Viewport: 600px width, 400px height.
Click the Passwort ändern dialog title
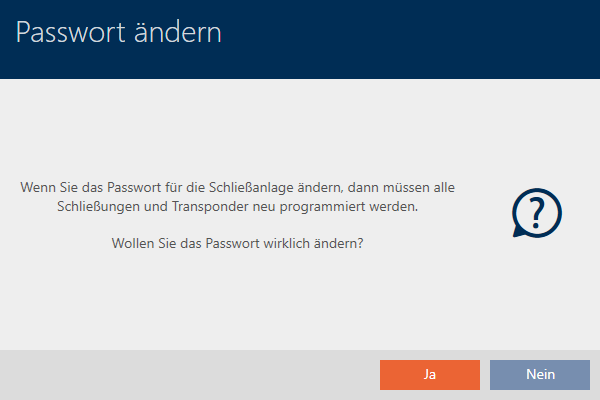click(x=119, y=32)
